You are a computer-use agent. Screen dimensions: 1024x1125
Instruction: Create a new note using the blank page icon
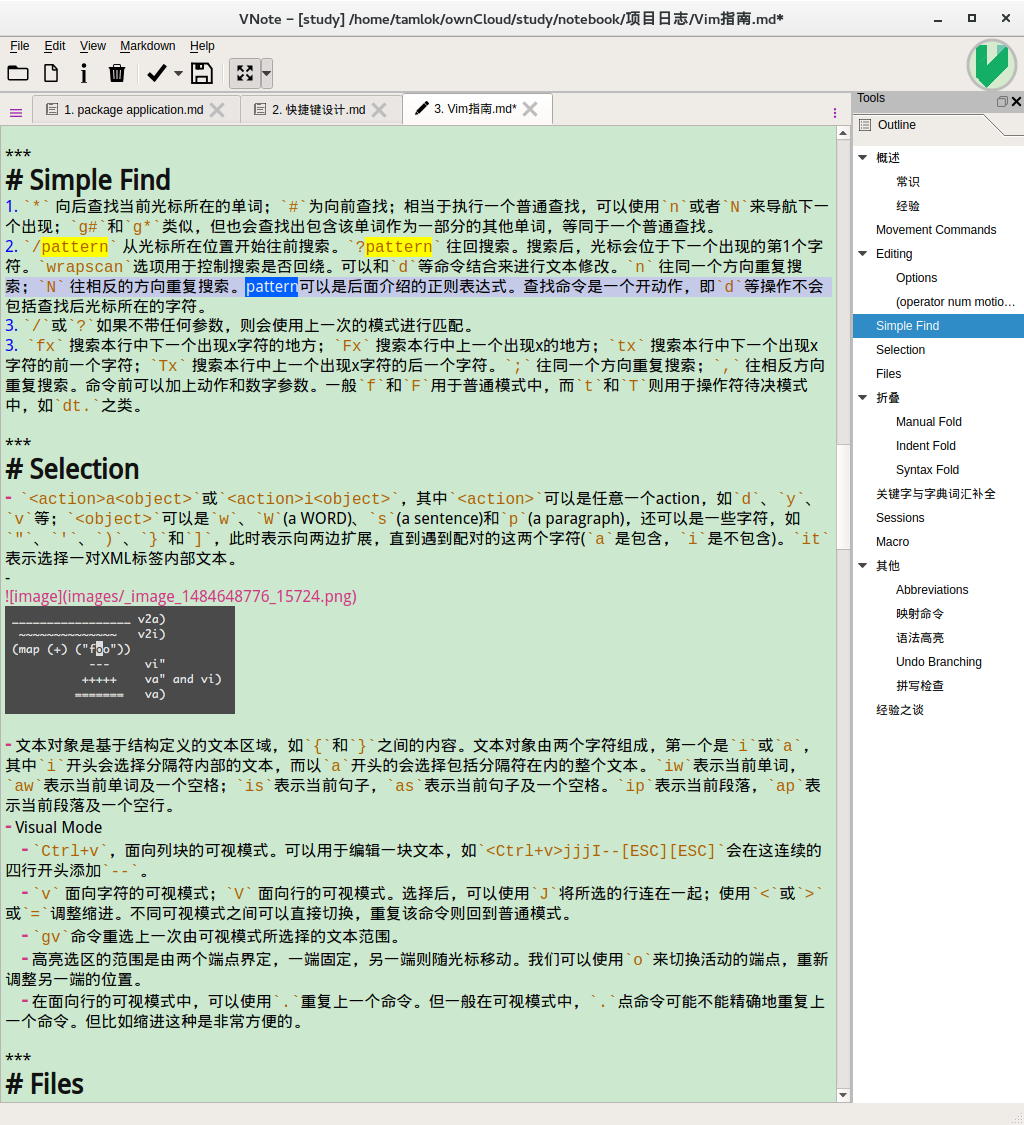click(50, 72)
